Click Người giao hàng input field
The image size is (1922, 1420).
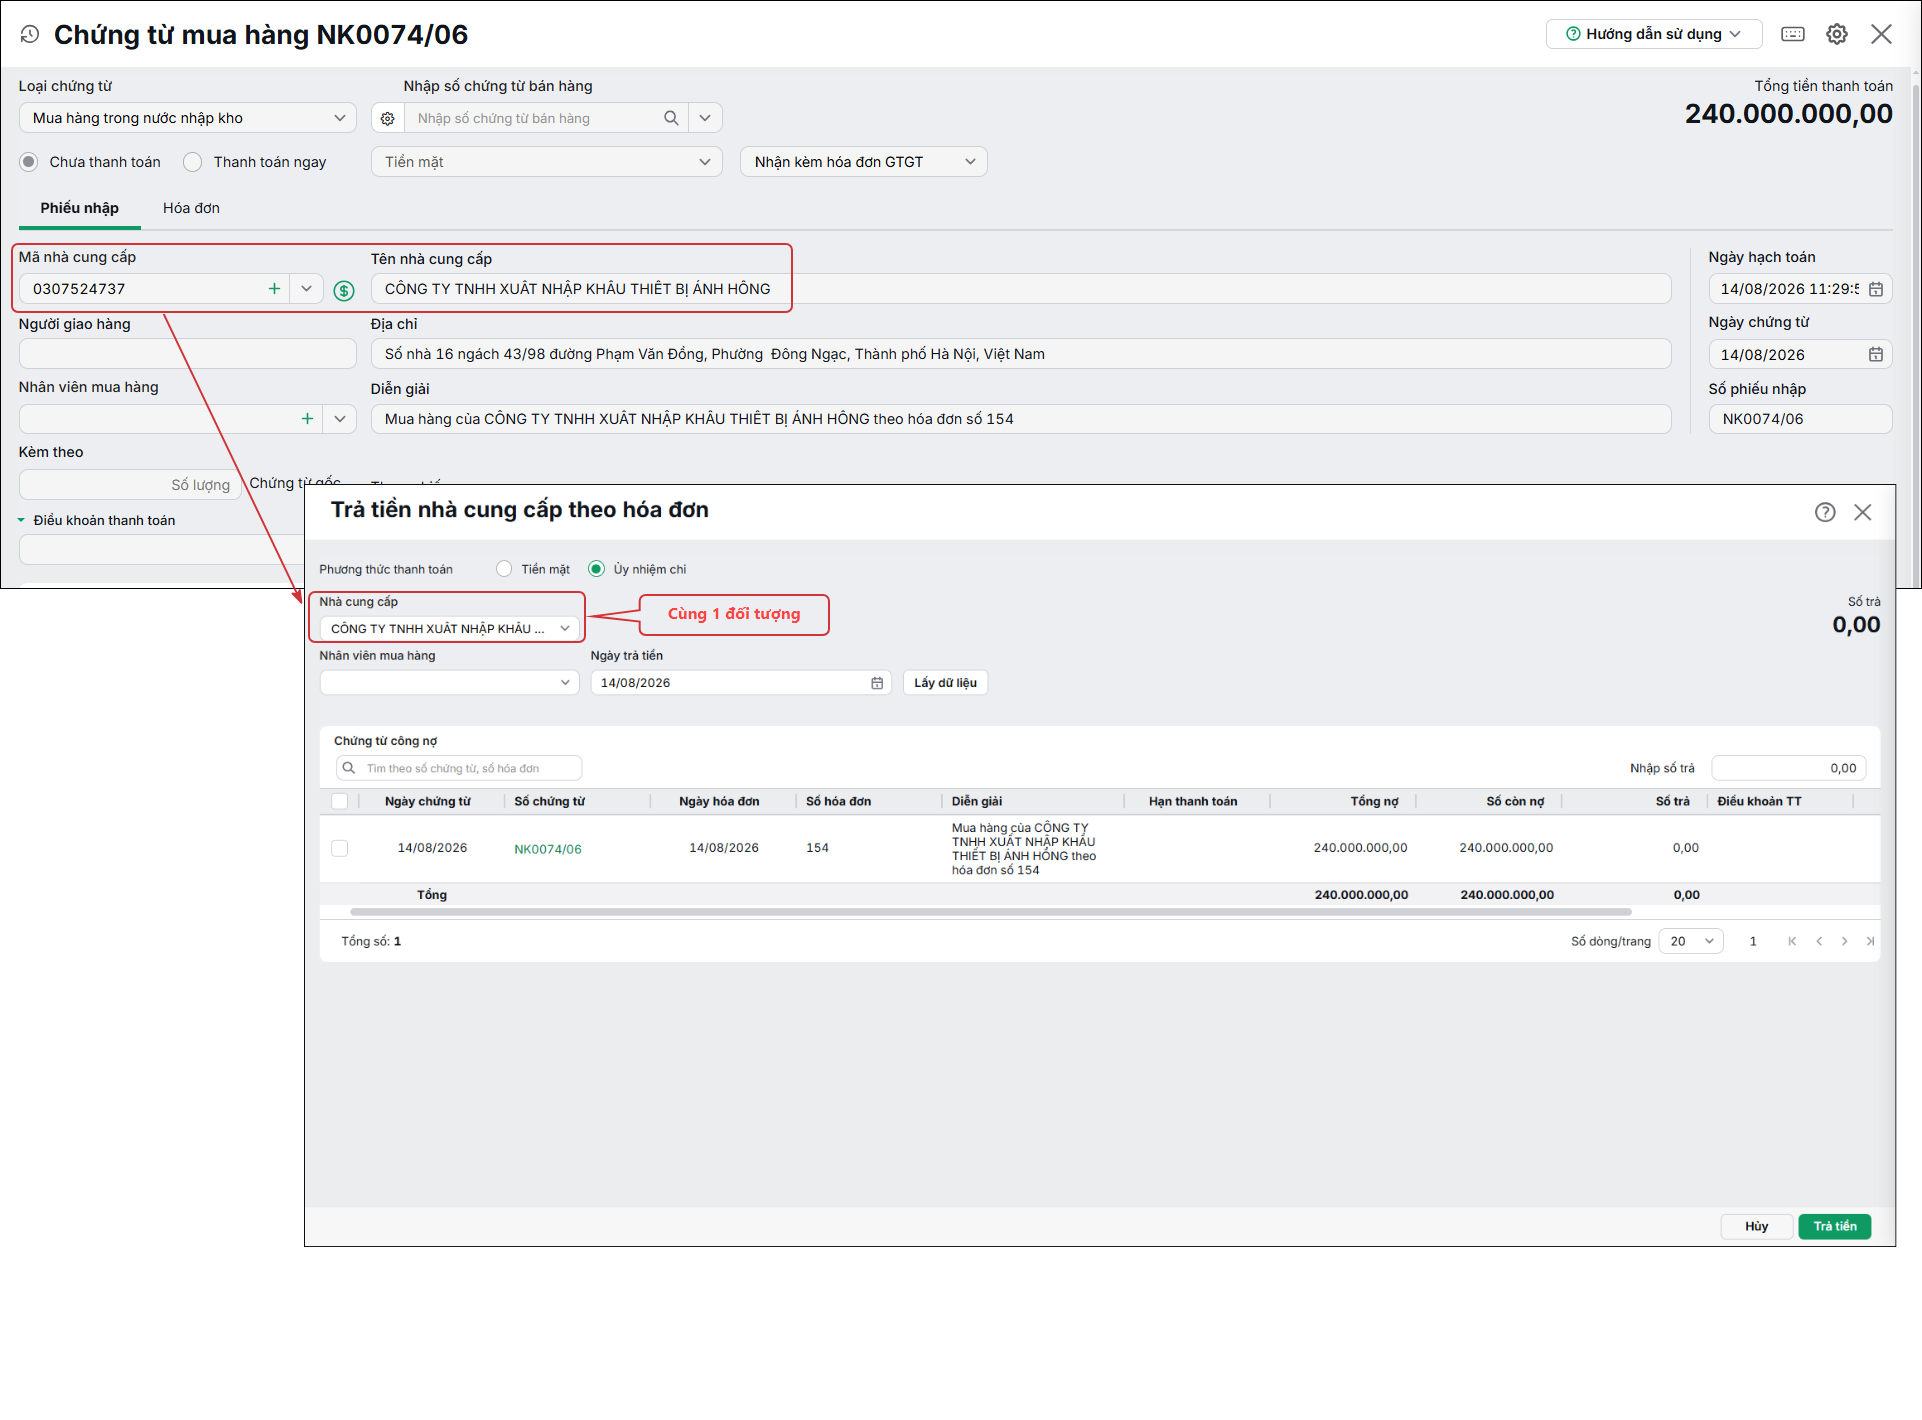coord(187,354)
